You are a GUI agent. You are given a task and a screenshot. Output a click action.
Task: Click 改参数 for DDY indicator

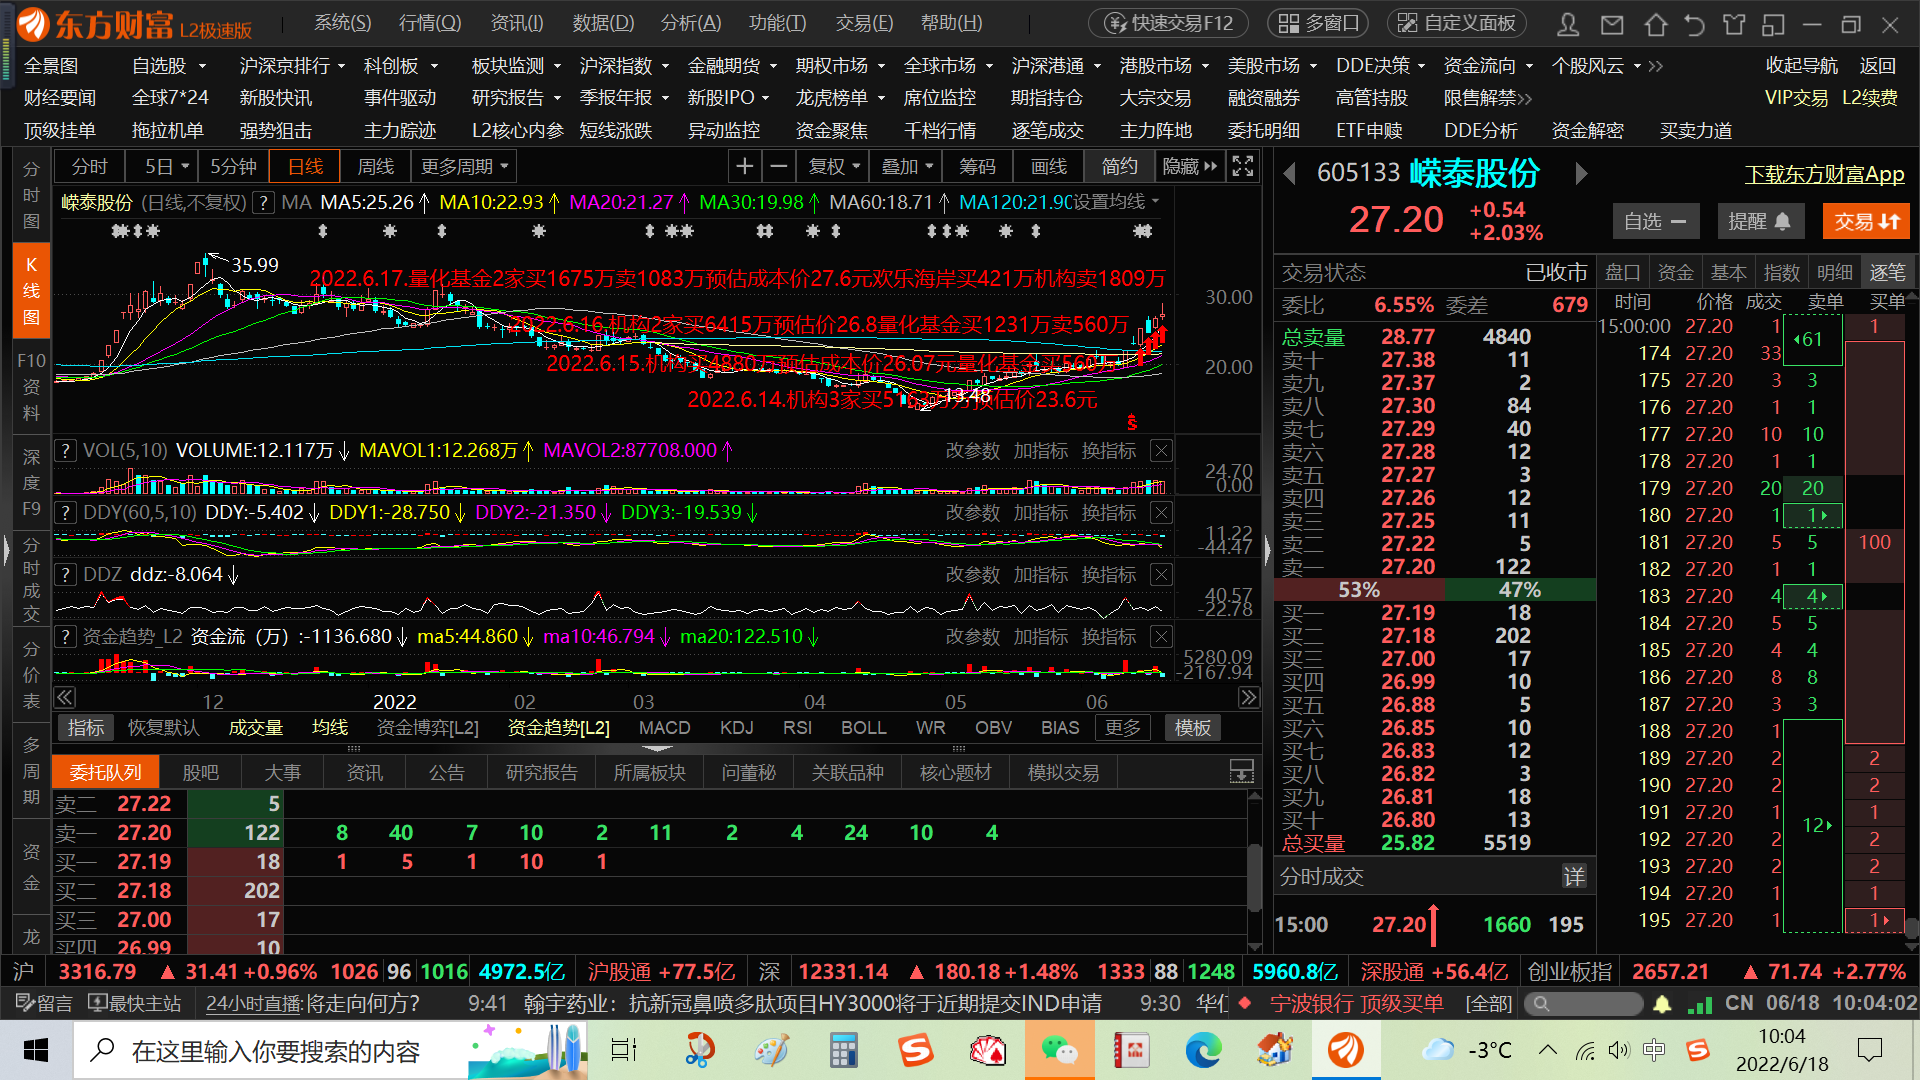tap(972, 513)
